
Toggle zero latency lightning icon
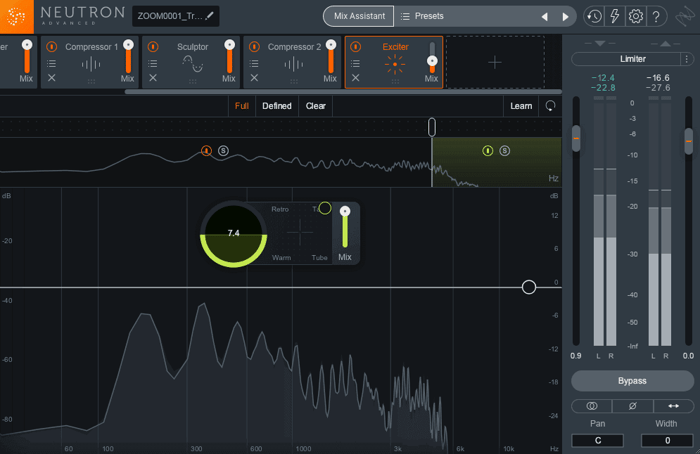615,17
